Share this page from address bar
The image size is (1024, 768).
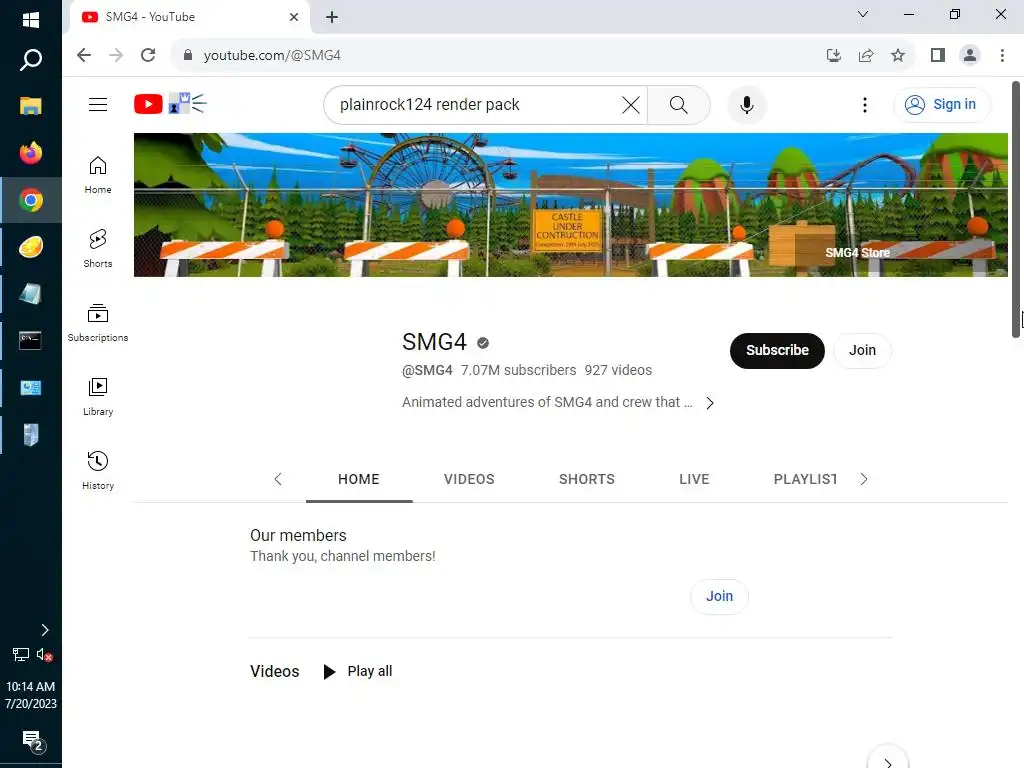866,55
